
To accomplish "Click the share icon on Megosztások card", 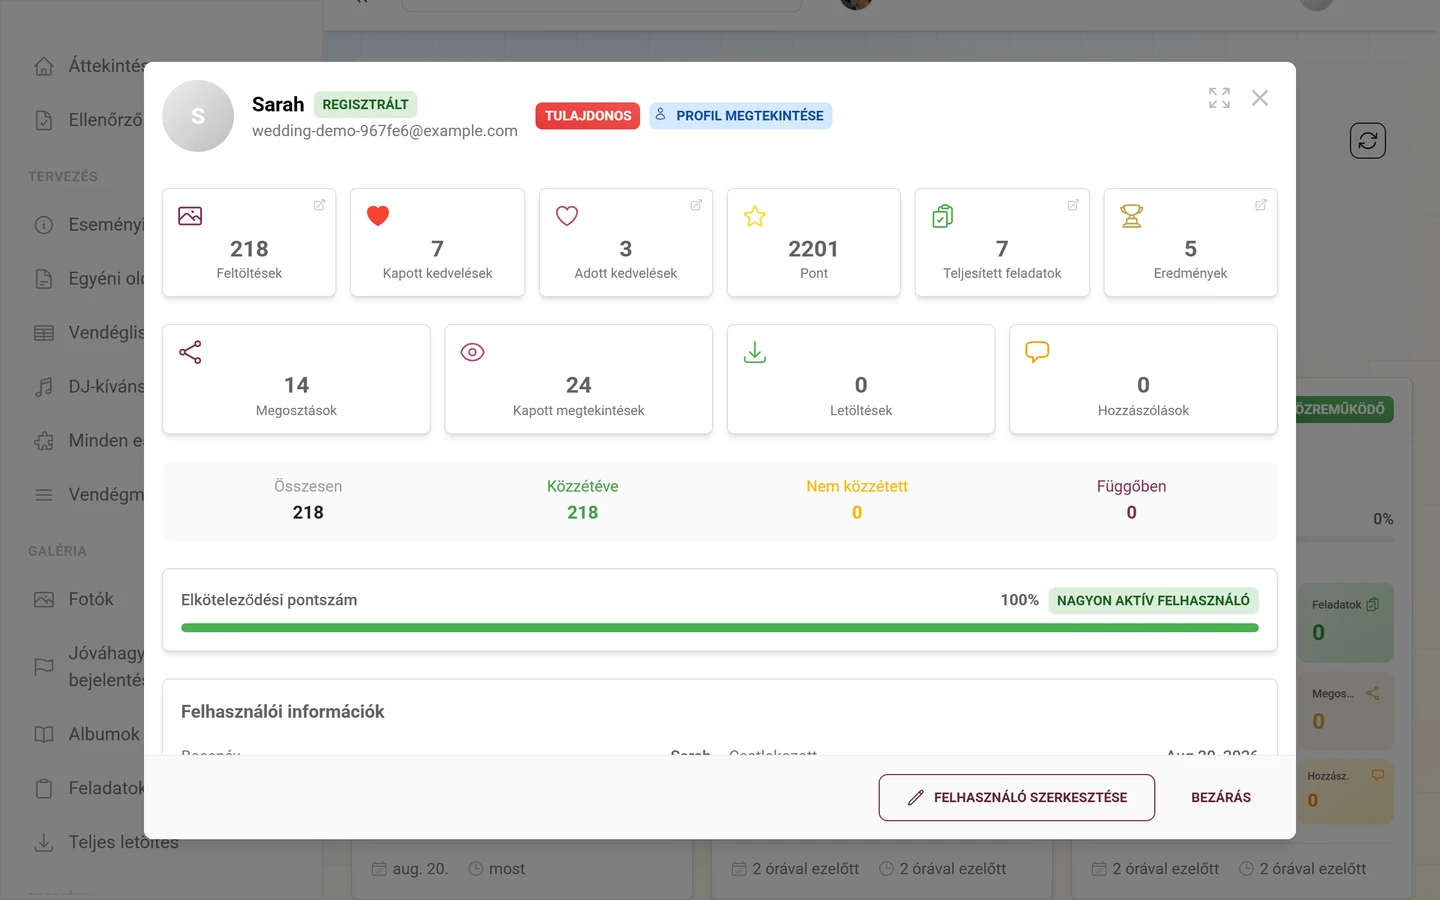I will [190, 352].
